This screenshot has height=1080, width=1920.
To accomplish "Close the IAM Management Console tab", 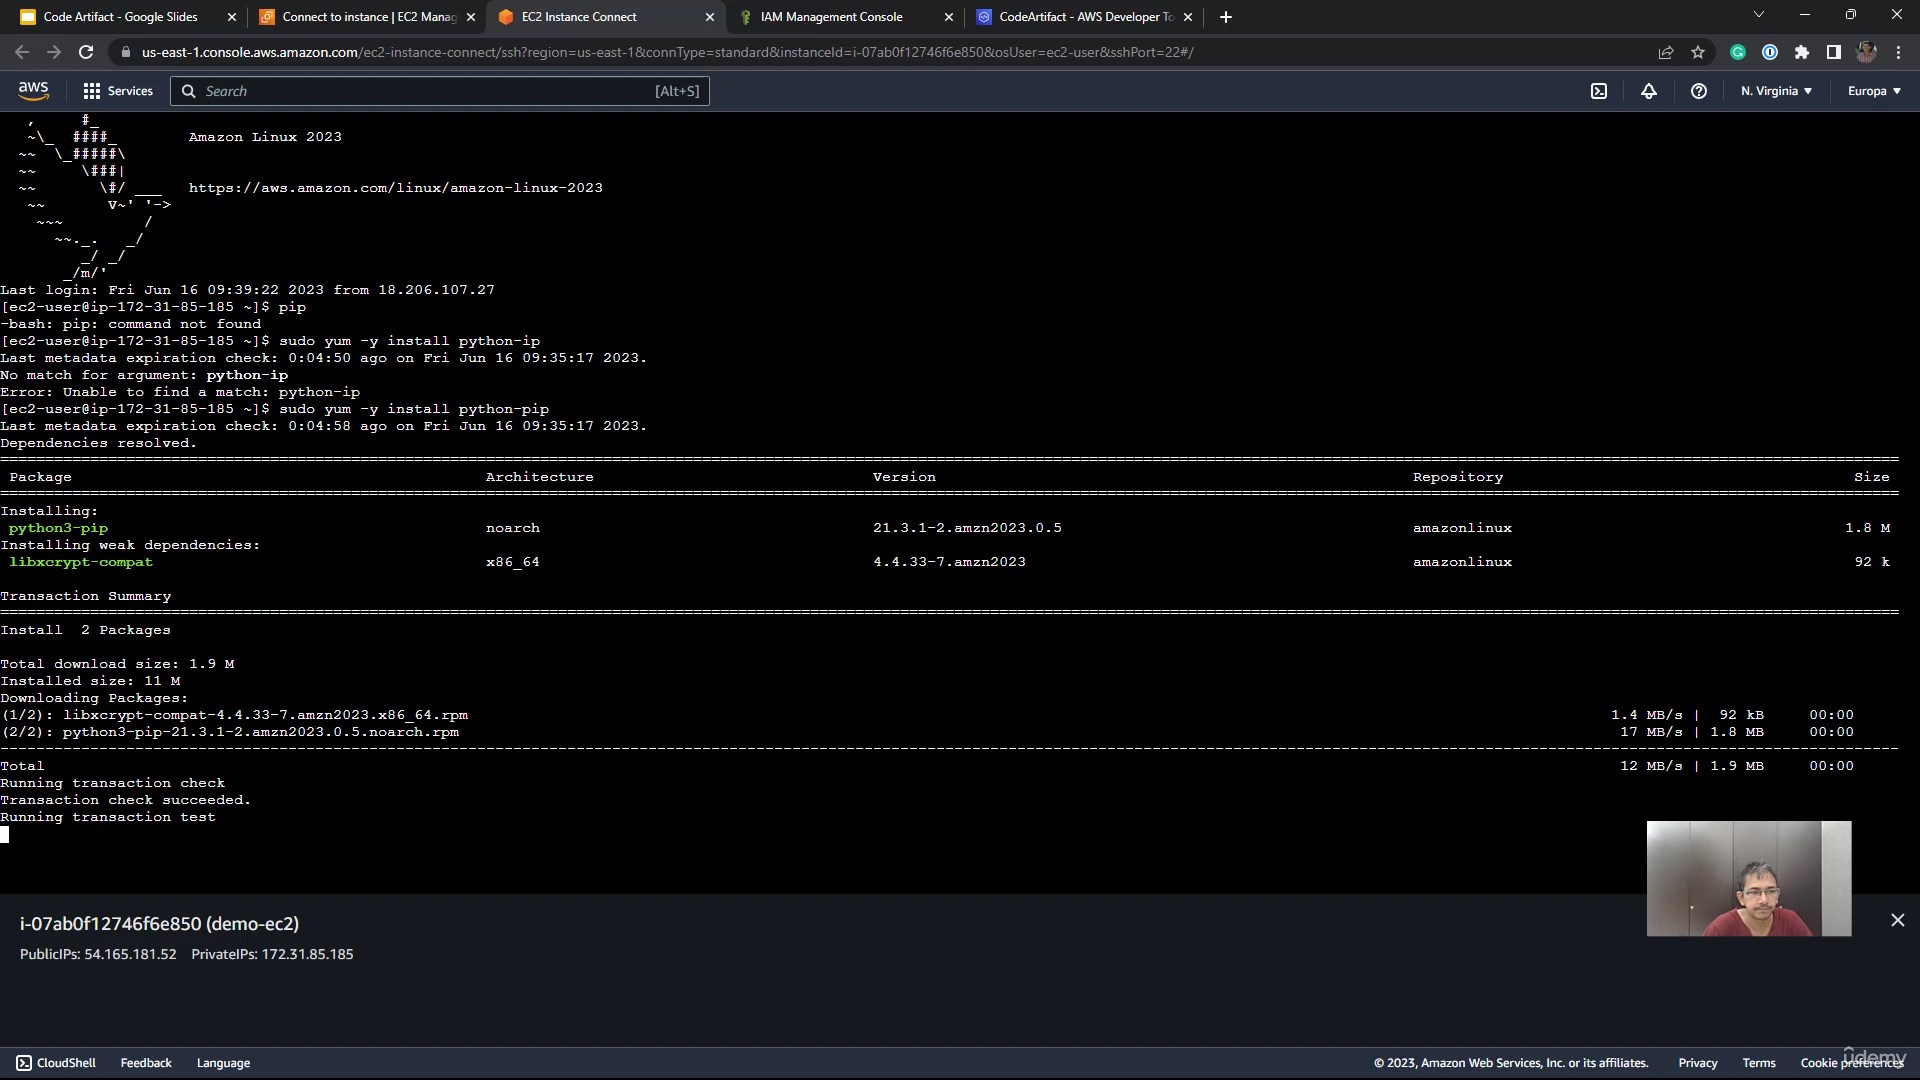I will click(x=949, y=17).
